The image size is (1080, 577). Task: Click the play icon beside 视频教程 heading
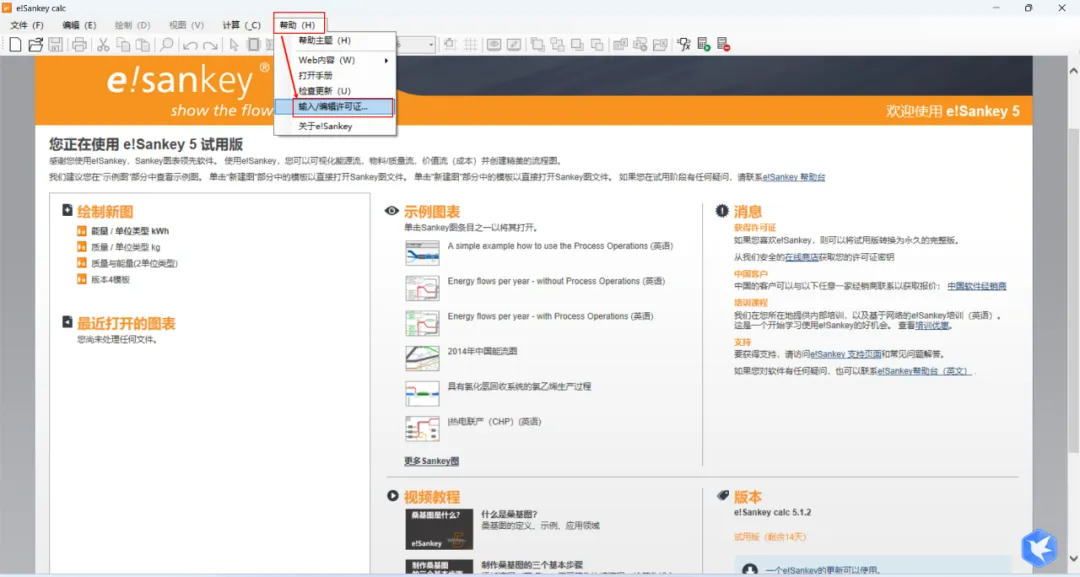coord(393,496)
